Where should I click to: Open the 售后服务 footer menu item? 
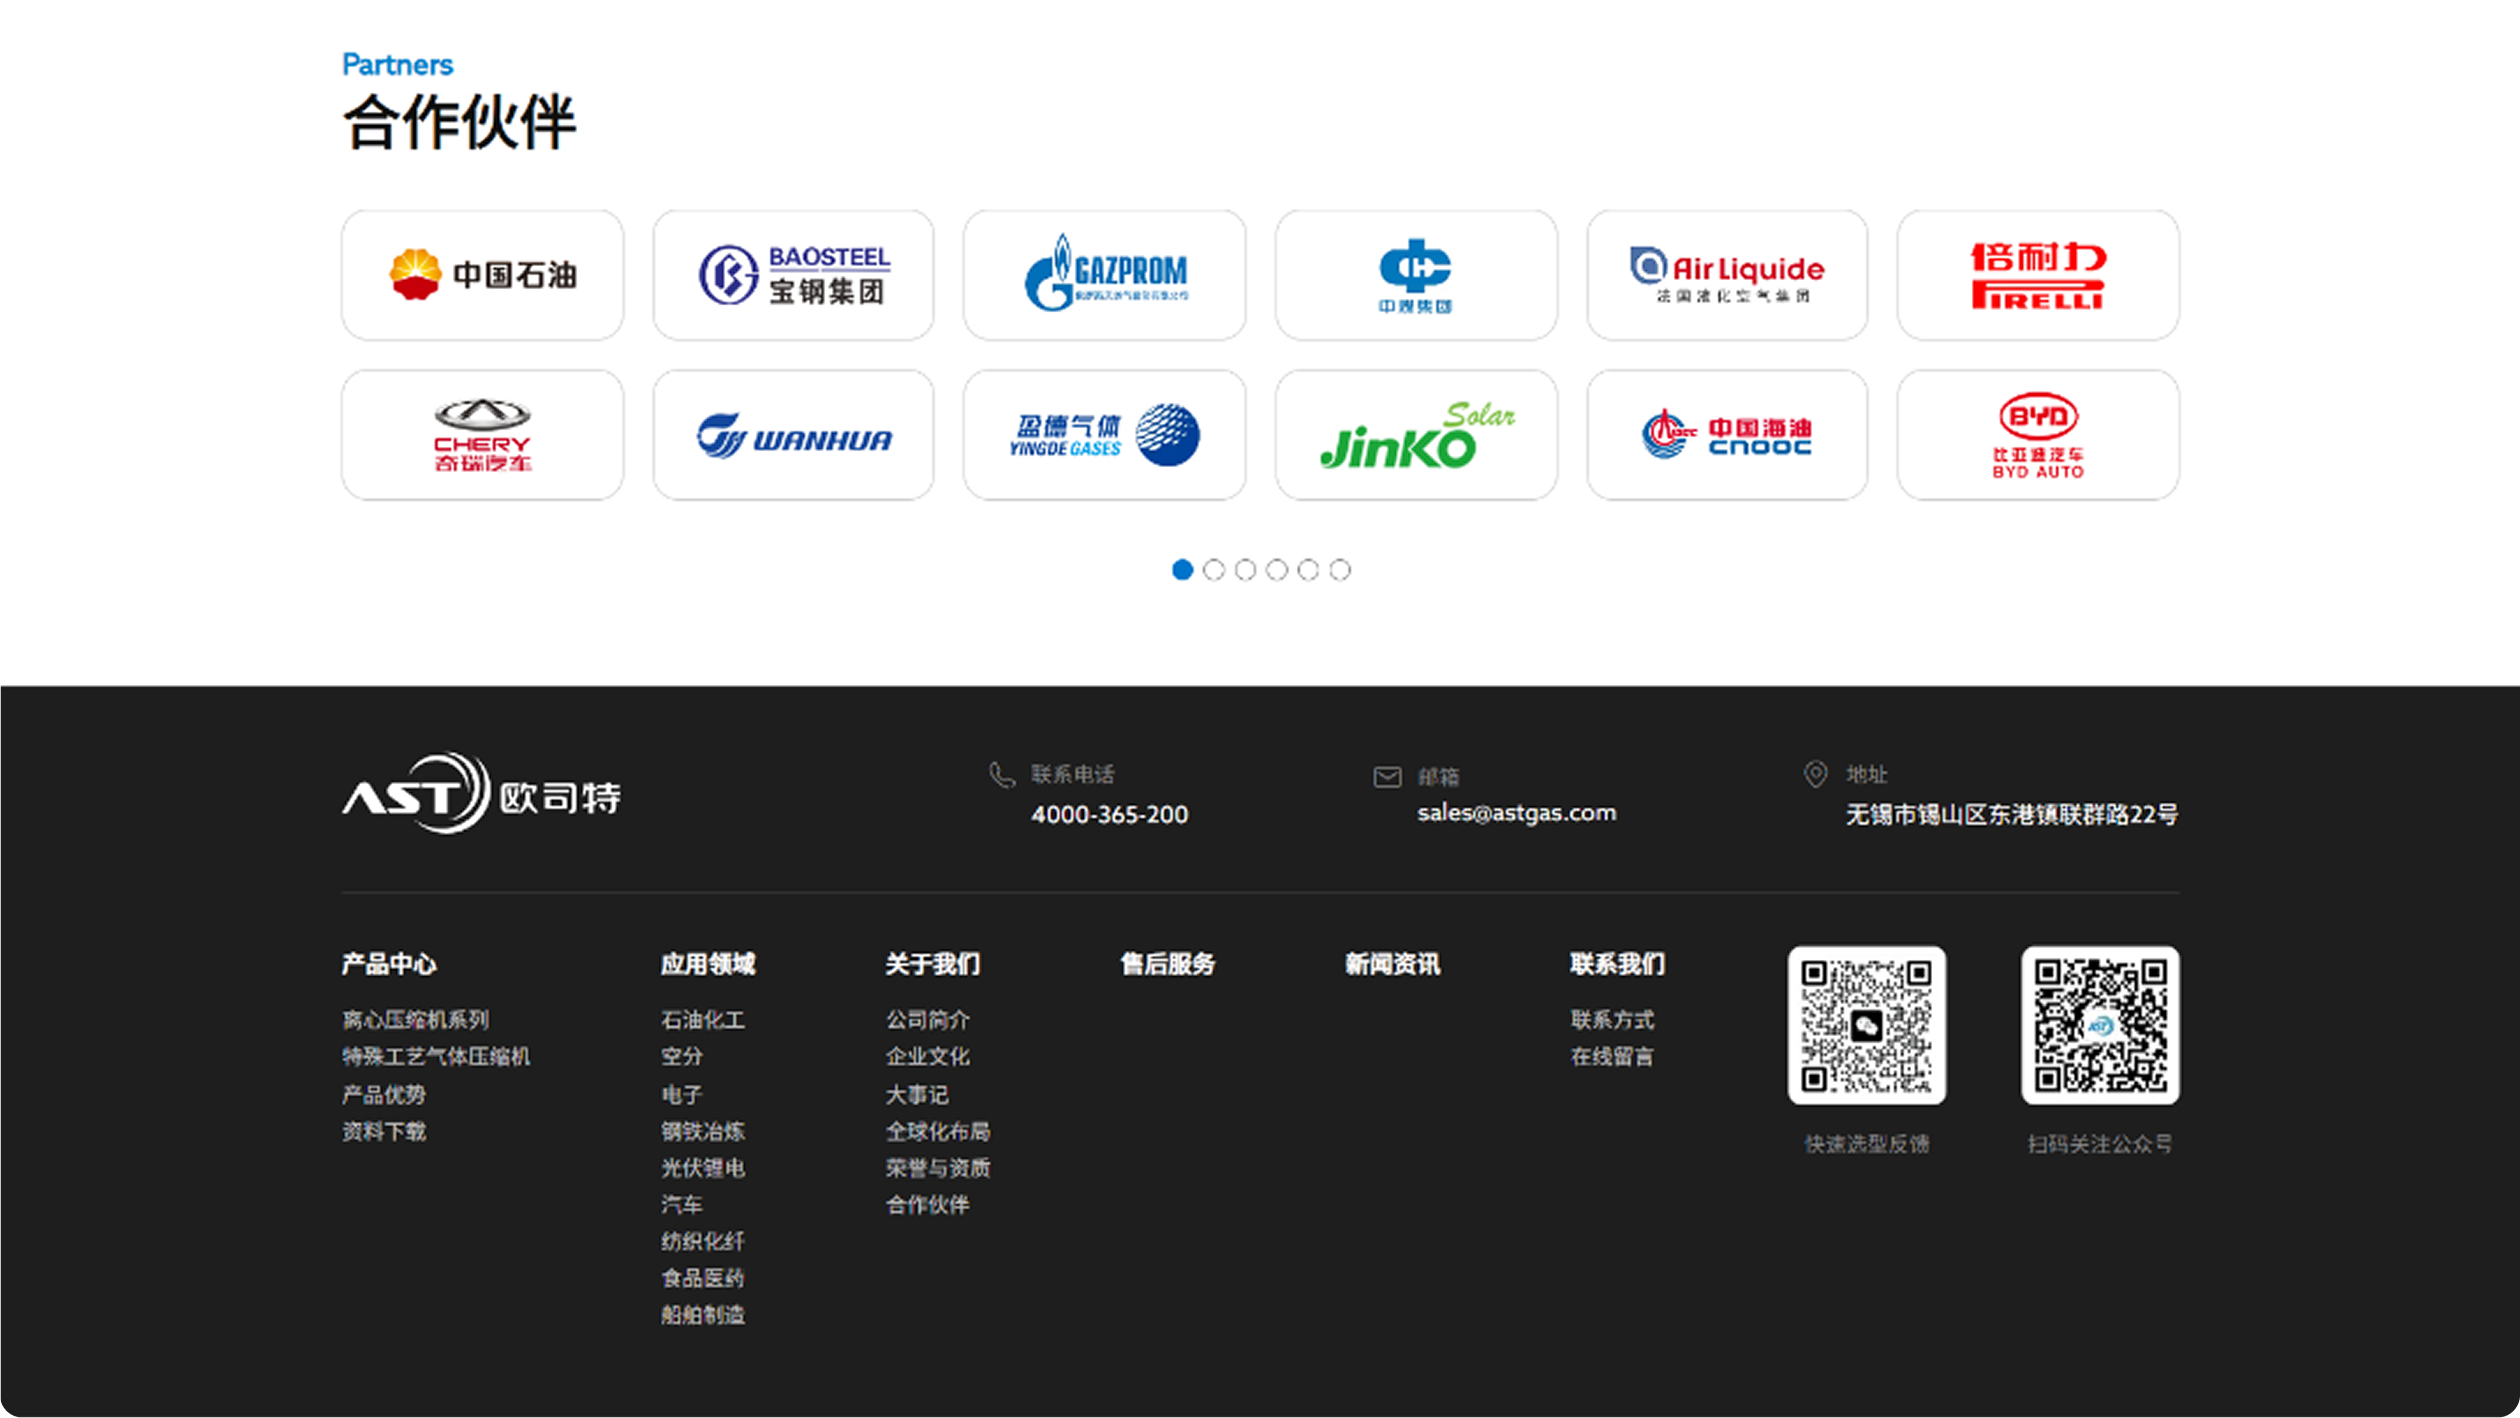tap(1167, 964)
